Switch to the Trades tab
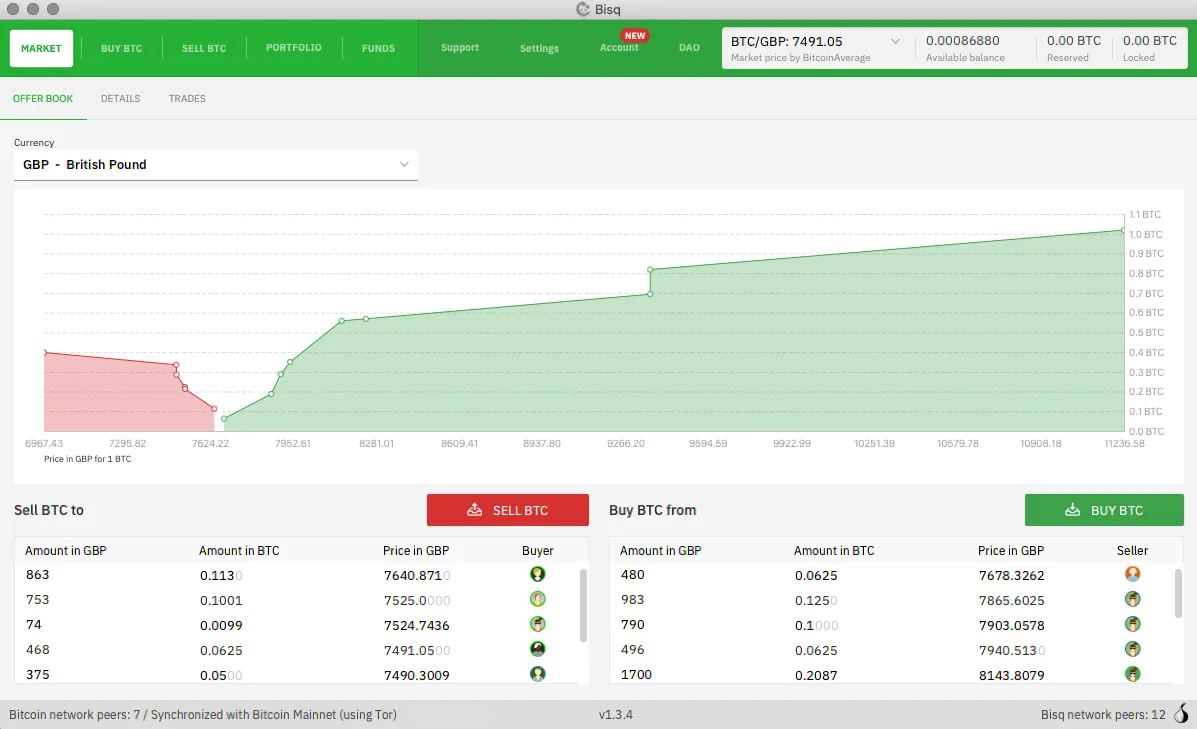This screenshot has height=729, width=1197. click(x=187, y=99)
